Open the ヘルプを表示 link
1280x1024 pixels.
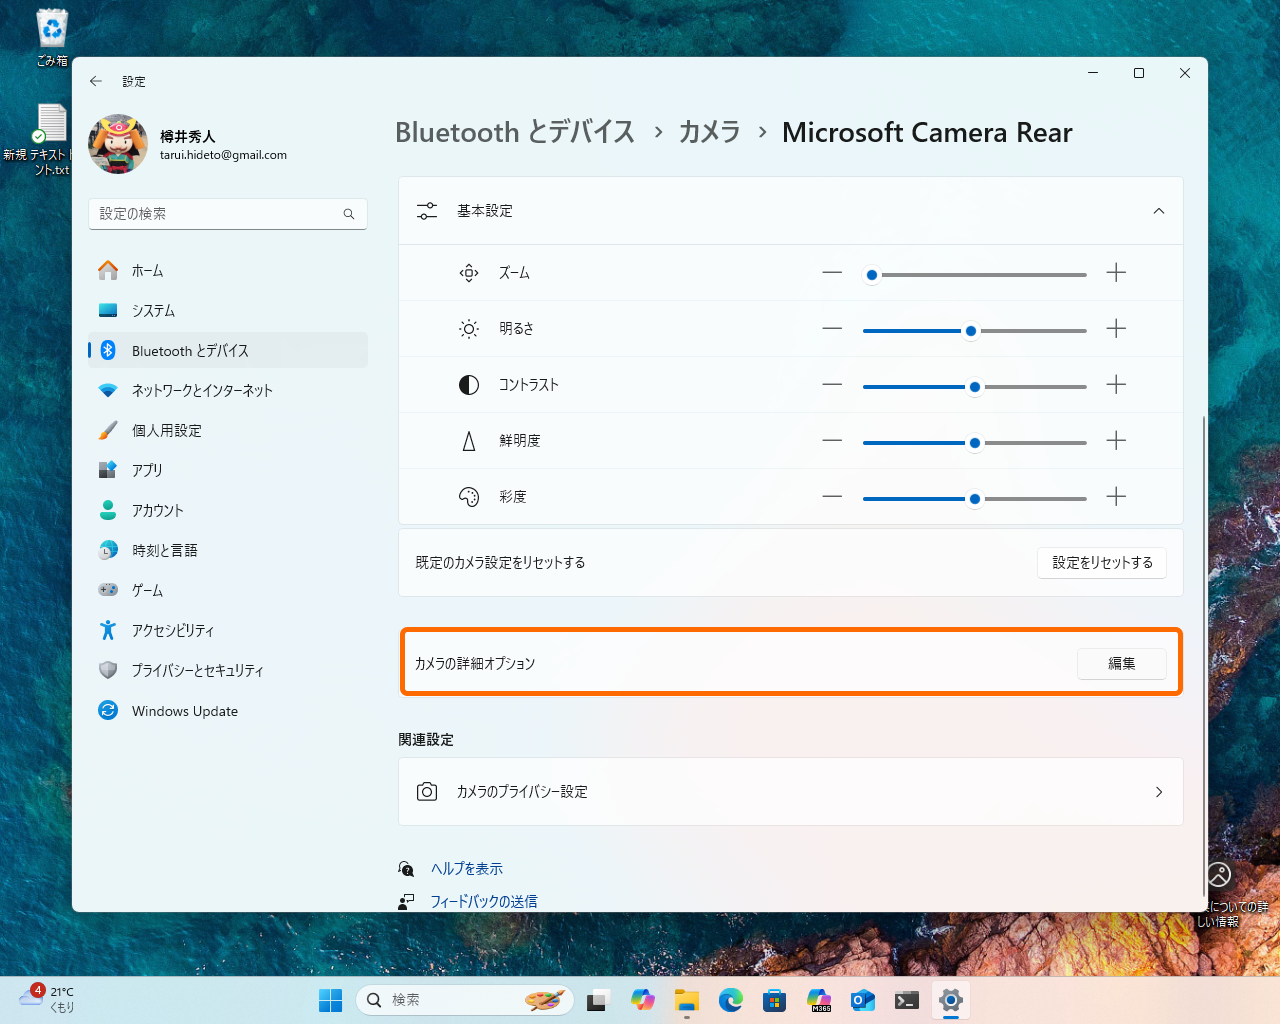point(467,869)
